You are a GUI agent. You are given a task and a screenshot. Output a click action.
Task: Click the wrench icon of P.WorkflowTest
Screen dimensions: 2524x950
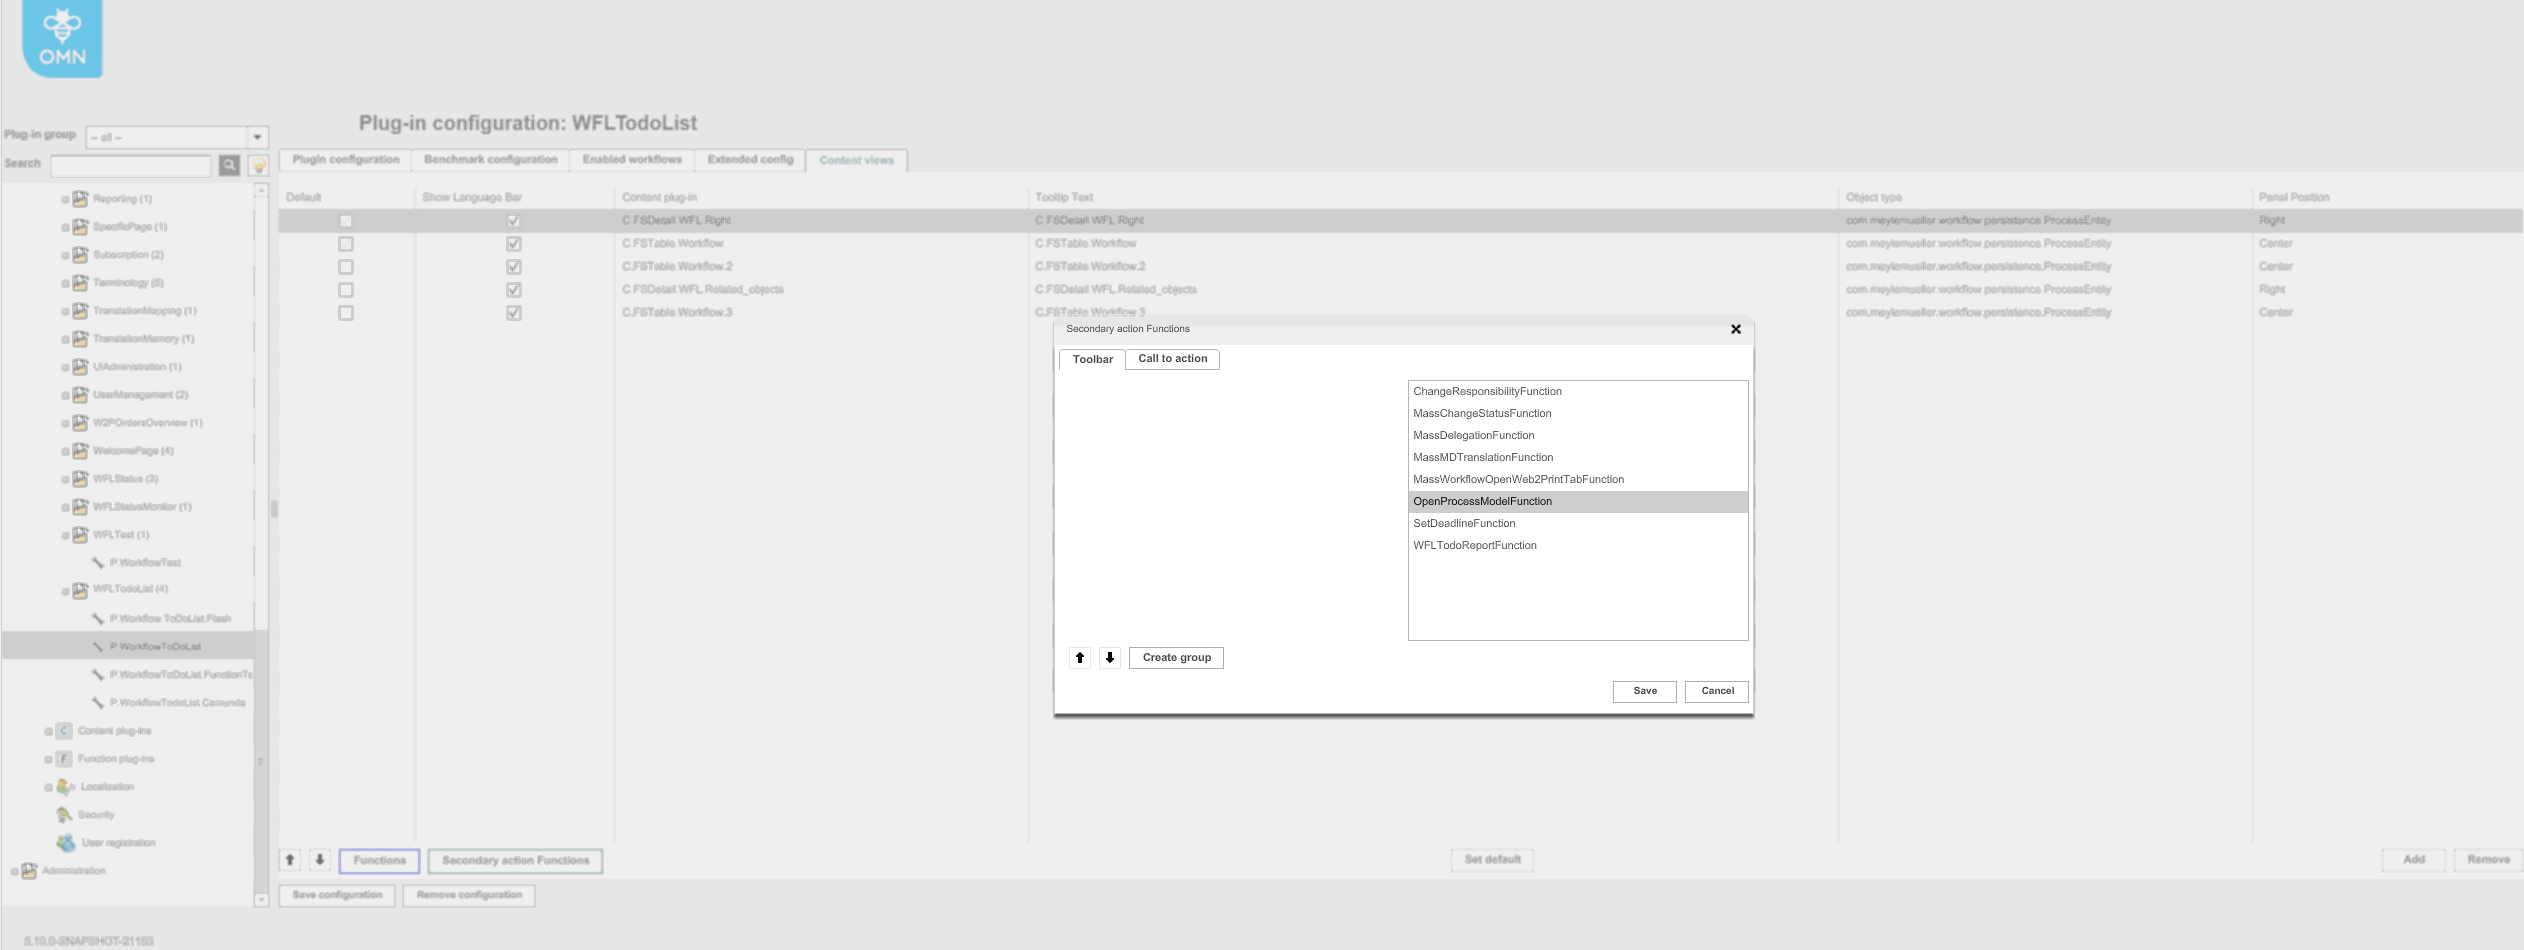98,563
